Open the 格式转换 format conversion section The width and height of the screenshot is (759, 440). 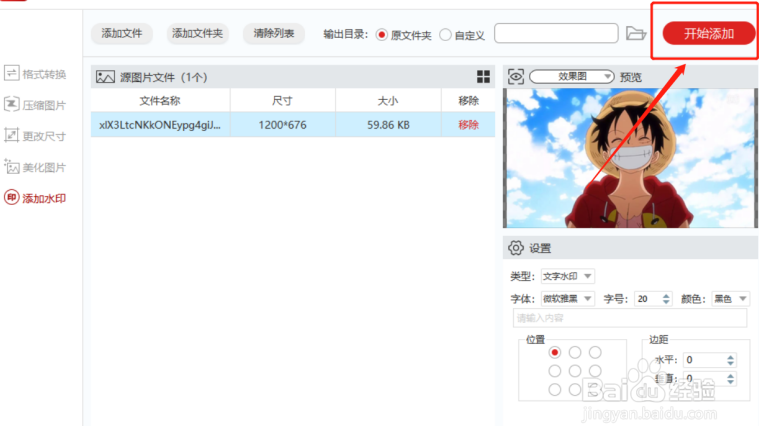click(35, 74)
